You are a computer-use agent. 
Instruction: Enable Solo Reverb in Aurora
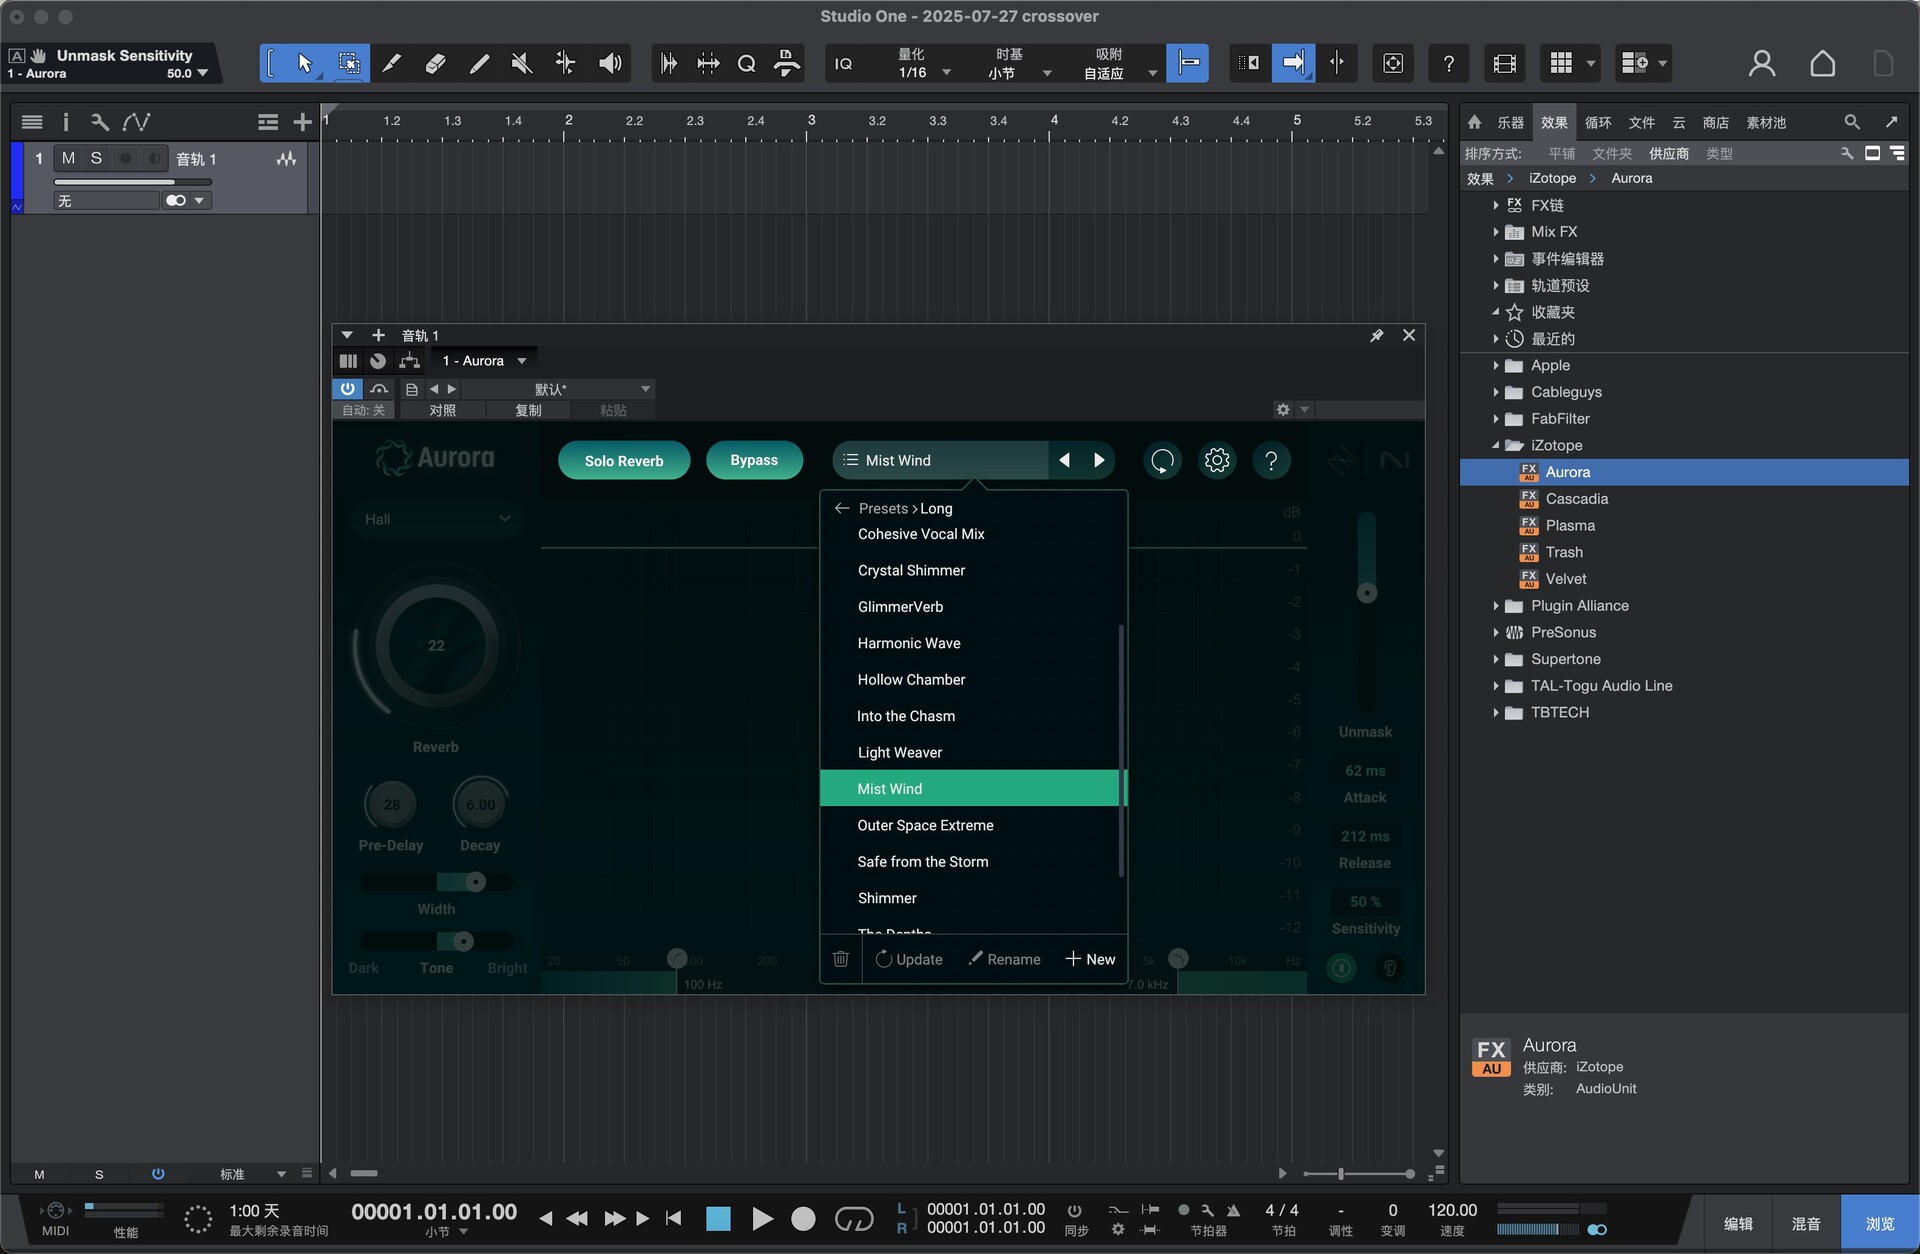click(x=624, y=460)
